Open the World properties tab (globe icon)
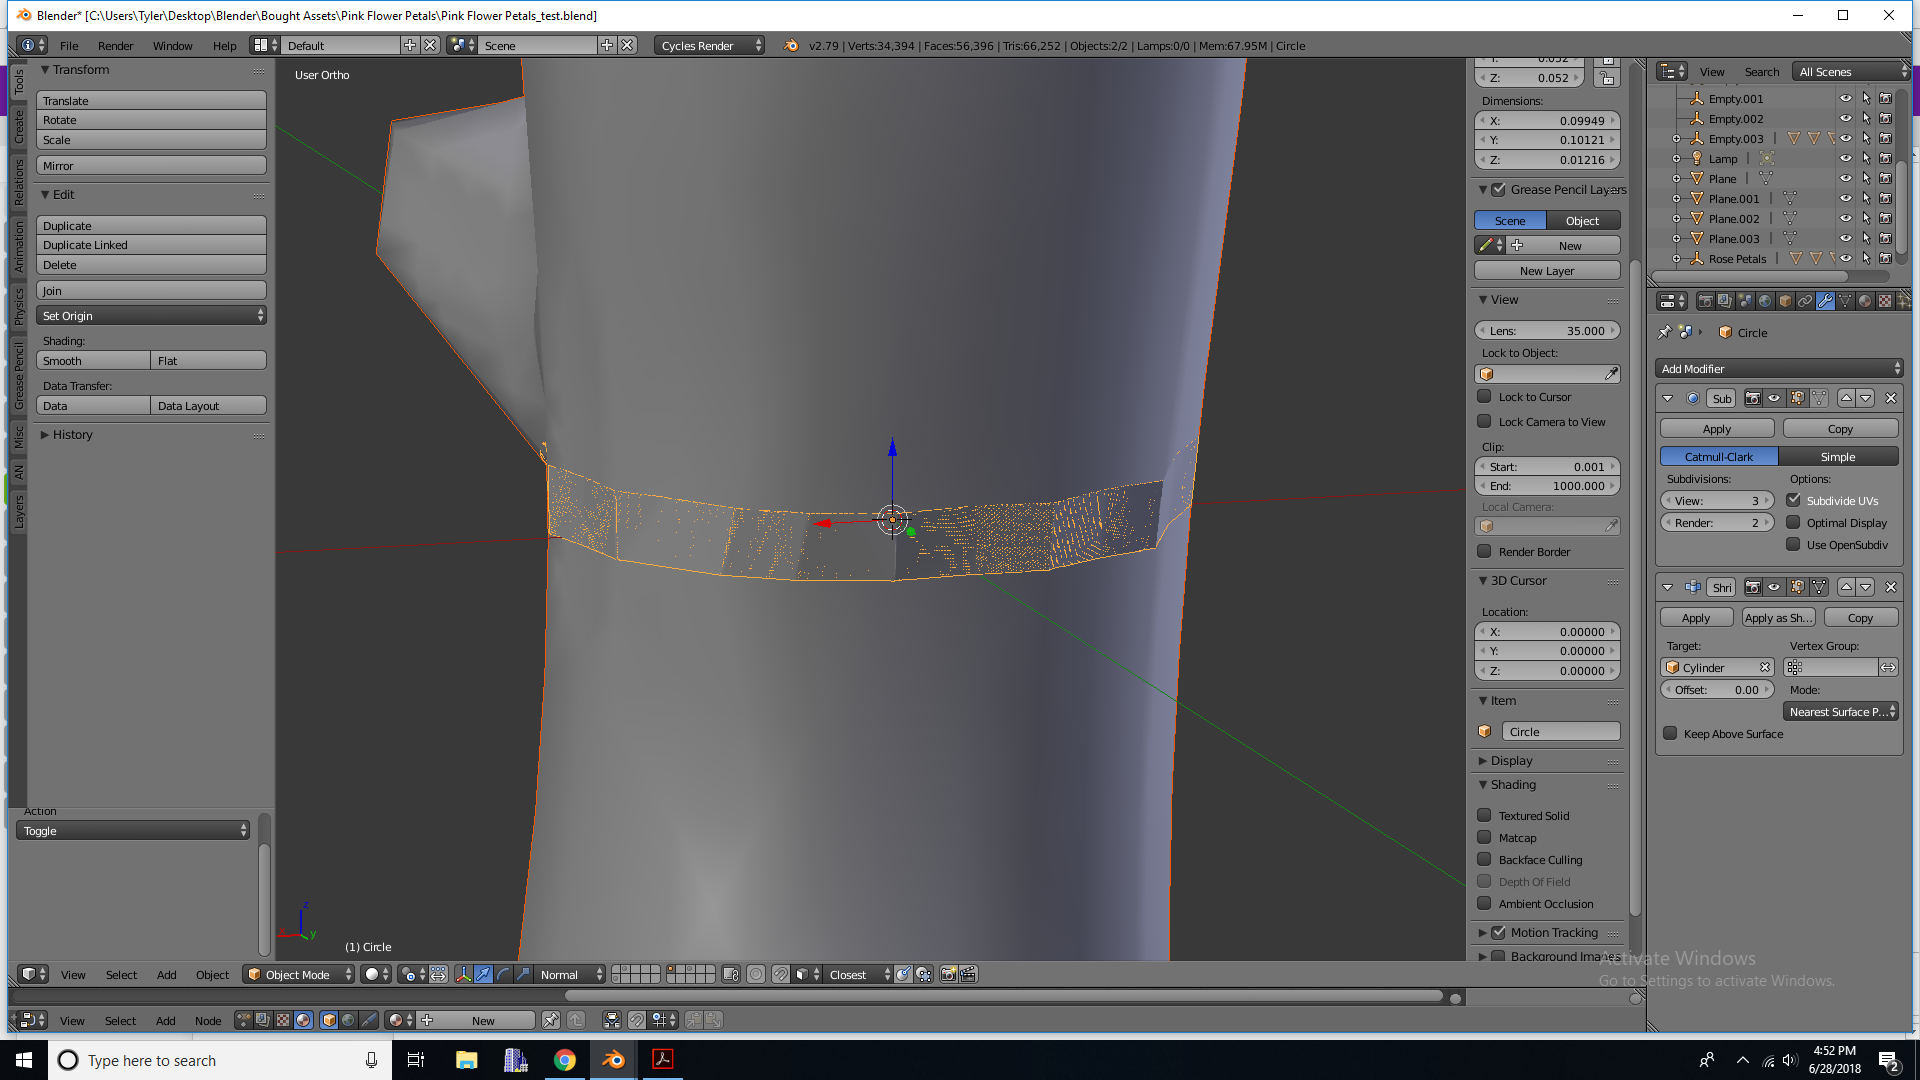Image resolution: width=1920 pixels, height=1080 pixels. click(1765, 301)
